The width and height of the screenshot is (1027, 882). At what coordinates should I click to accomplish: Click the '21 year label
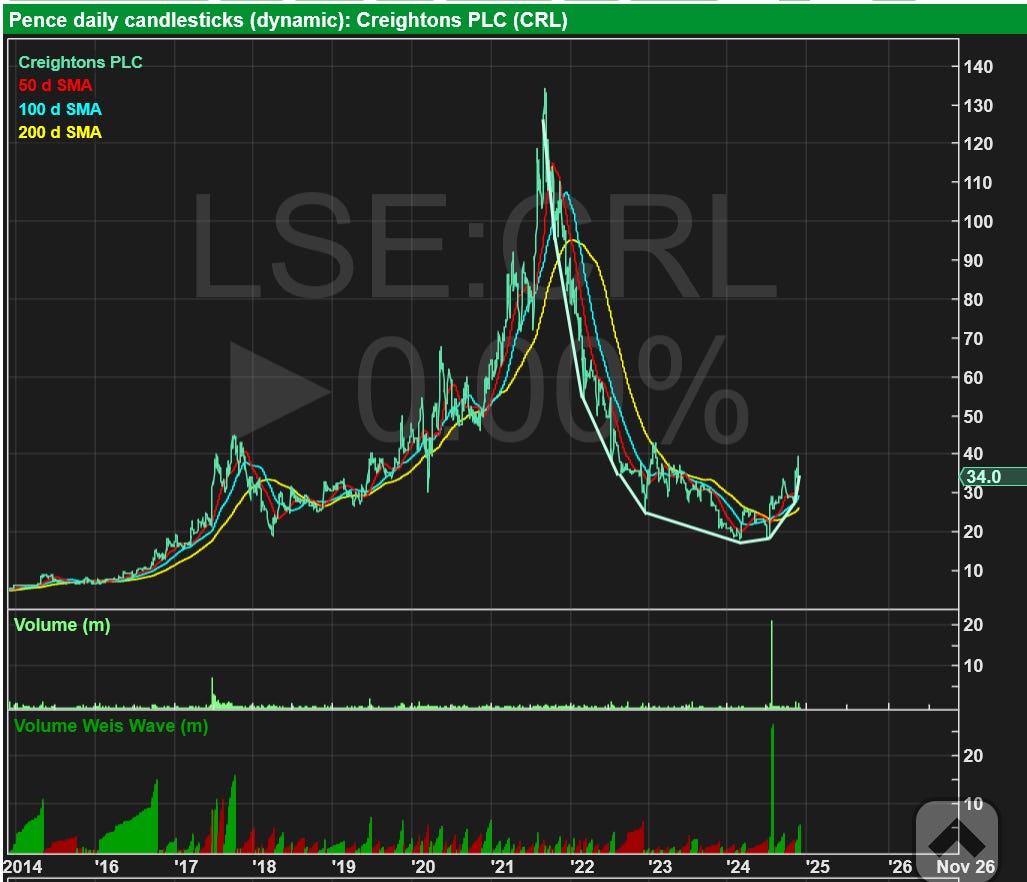(502, 866)
